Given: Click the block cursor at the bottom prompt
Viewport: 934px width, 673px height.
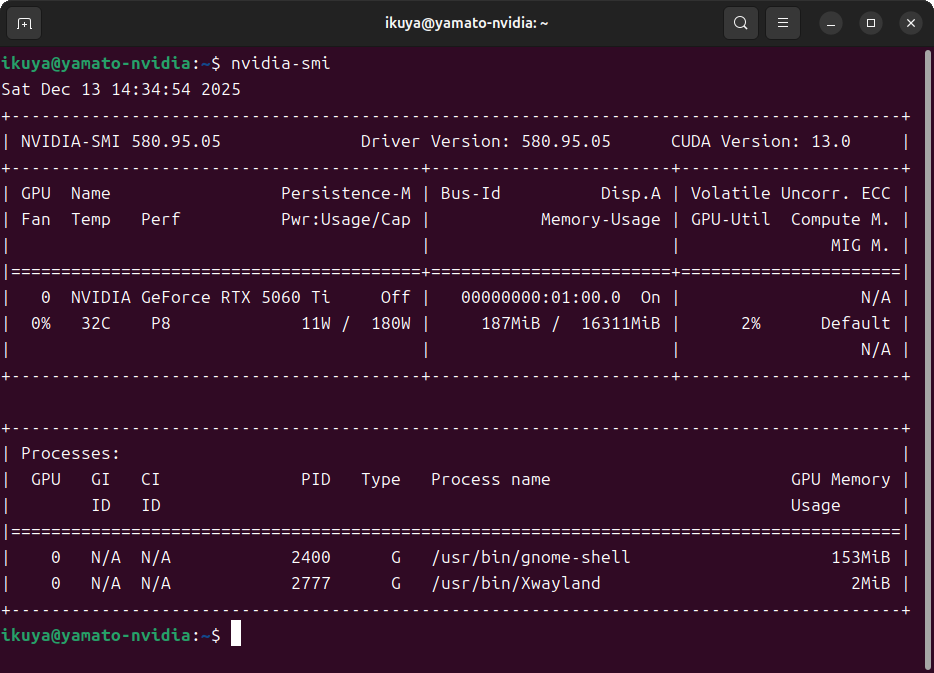Looking at the screenshot, I should [x=236, y=634].
